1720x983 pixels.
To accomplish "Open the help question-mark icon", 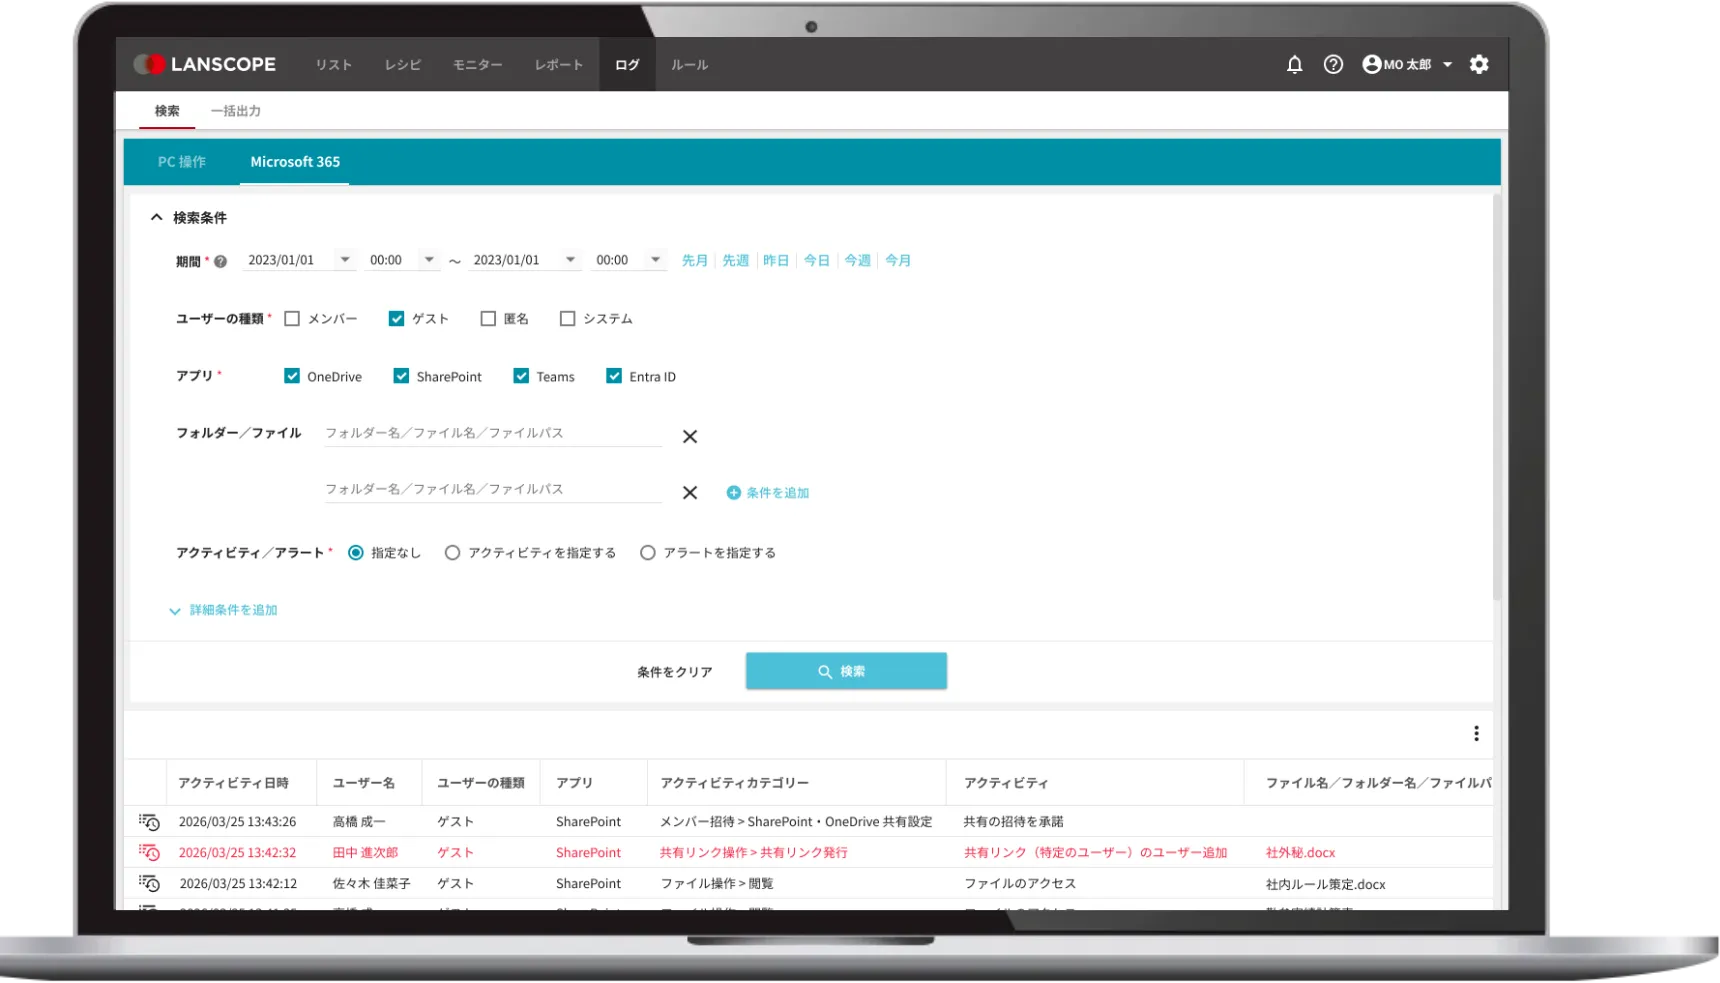I will coord(1333,64).
